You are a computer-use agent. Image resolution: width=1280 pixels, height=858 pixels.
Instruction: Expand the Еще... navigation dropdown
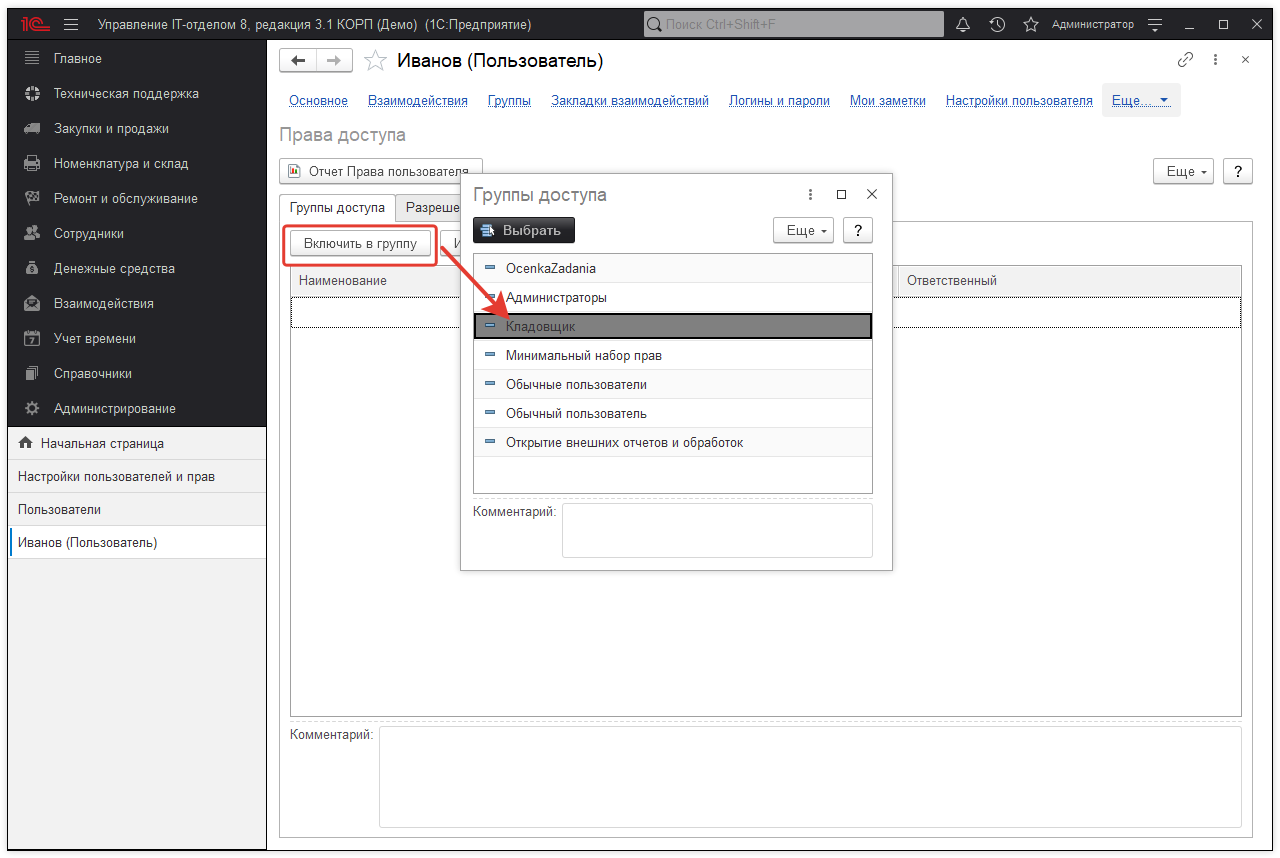[1141, 101]
